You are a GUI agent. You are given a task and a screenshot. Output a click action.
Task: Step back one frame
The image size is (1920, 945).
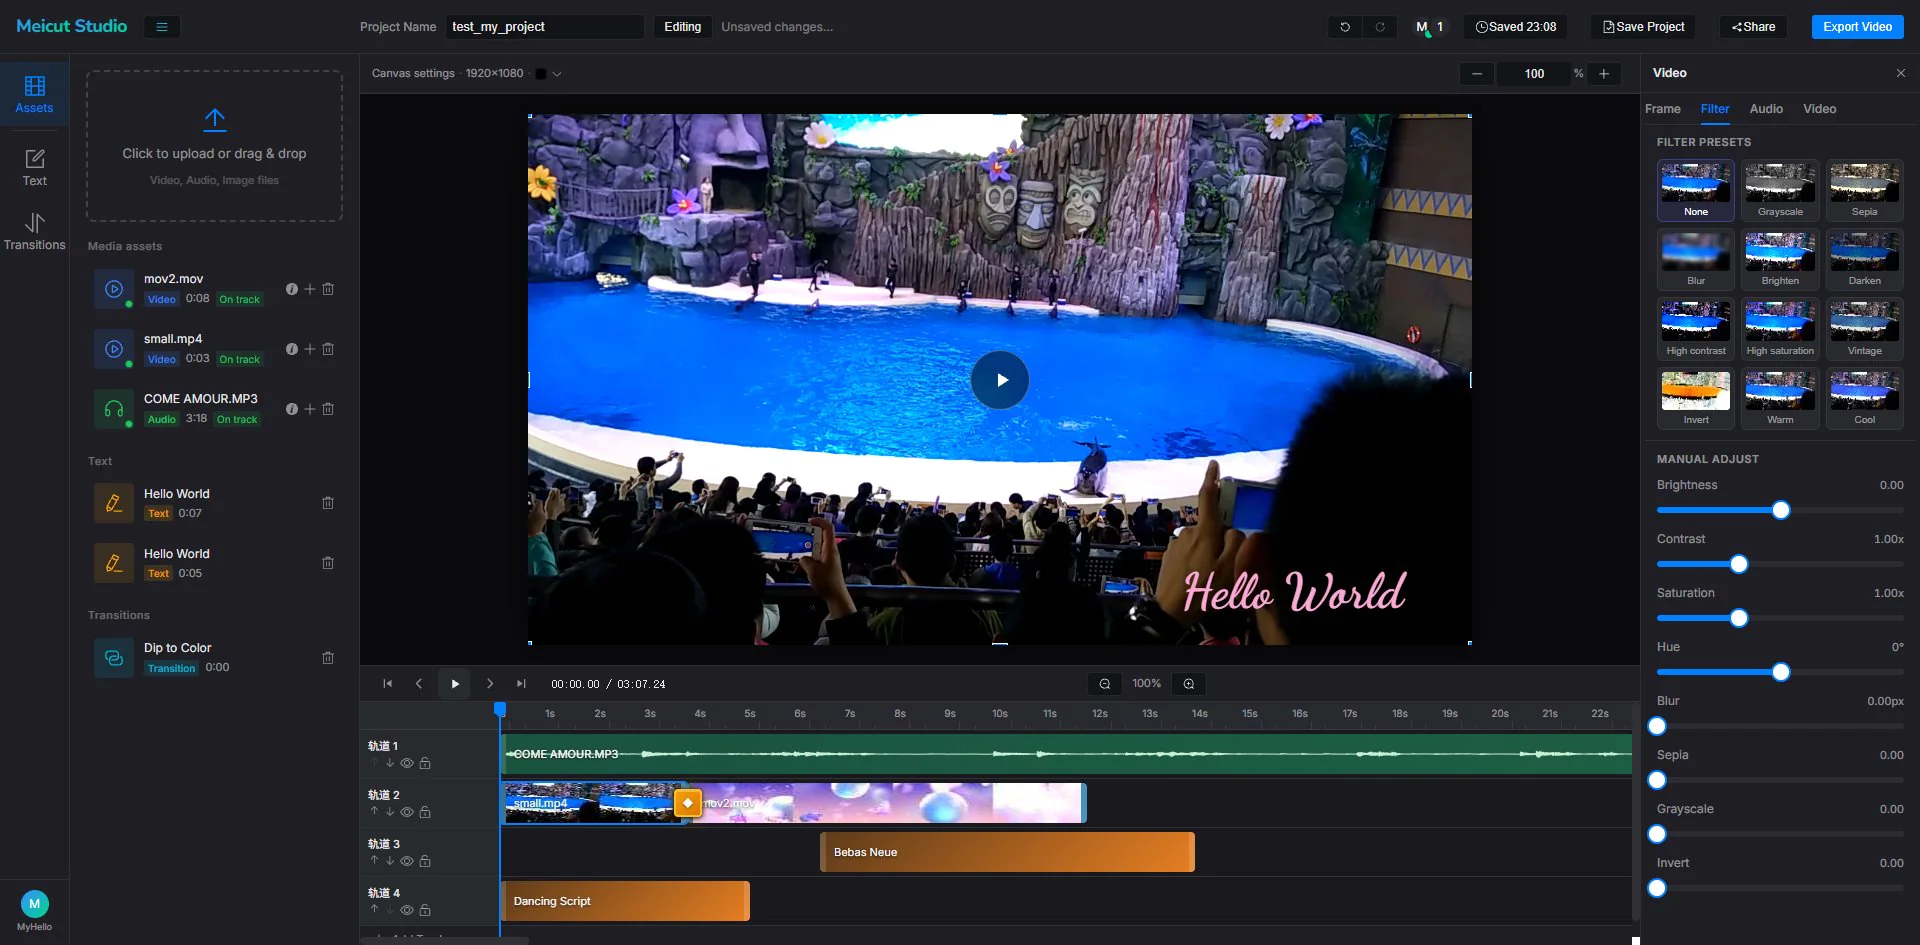point(419,684)
